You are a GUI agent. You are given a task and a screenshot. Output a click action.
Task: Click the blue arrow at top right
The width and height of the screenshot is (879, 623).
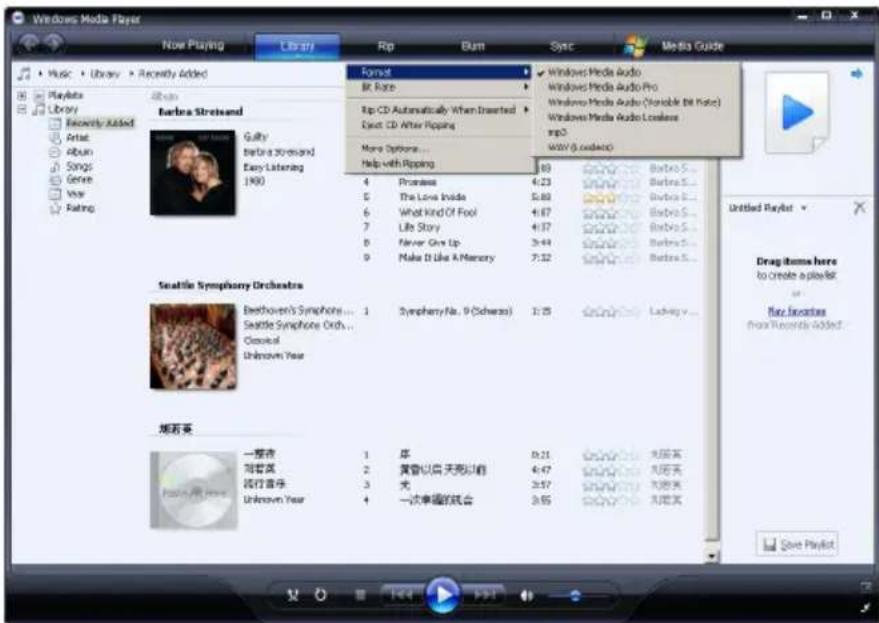coord(857,73)
